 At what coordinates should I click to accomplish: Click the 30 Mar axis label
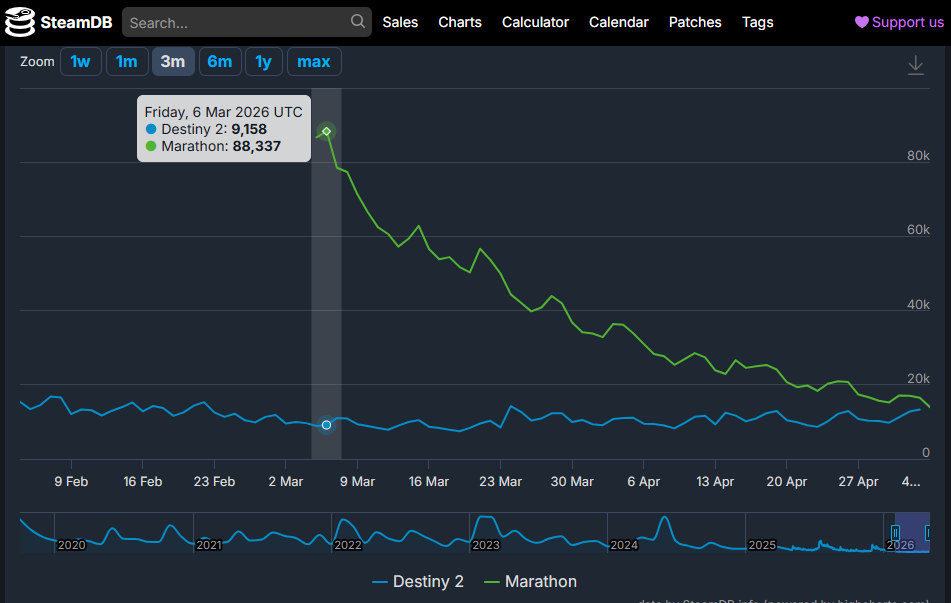(572, 482)
